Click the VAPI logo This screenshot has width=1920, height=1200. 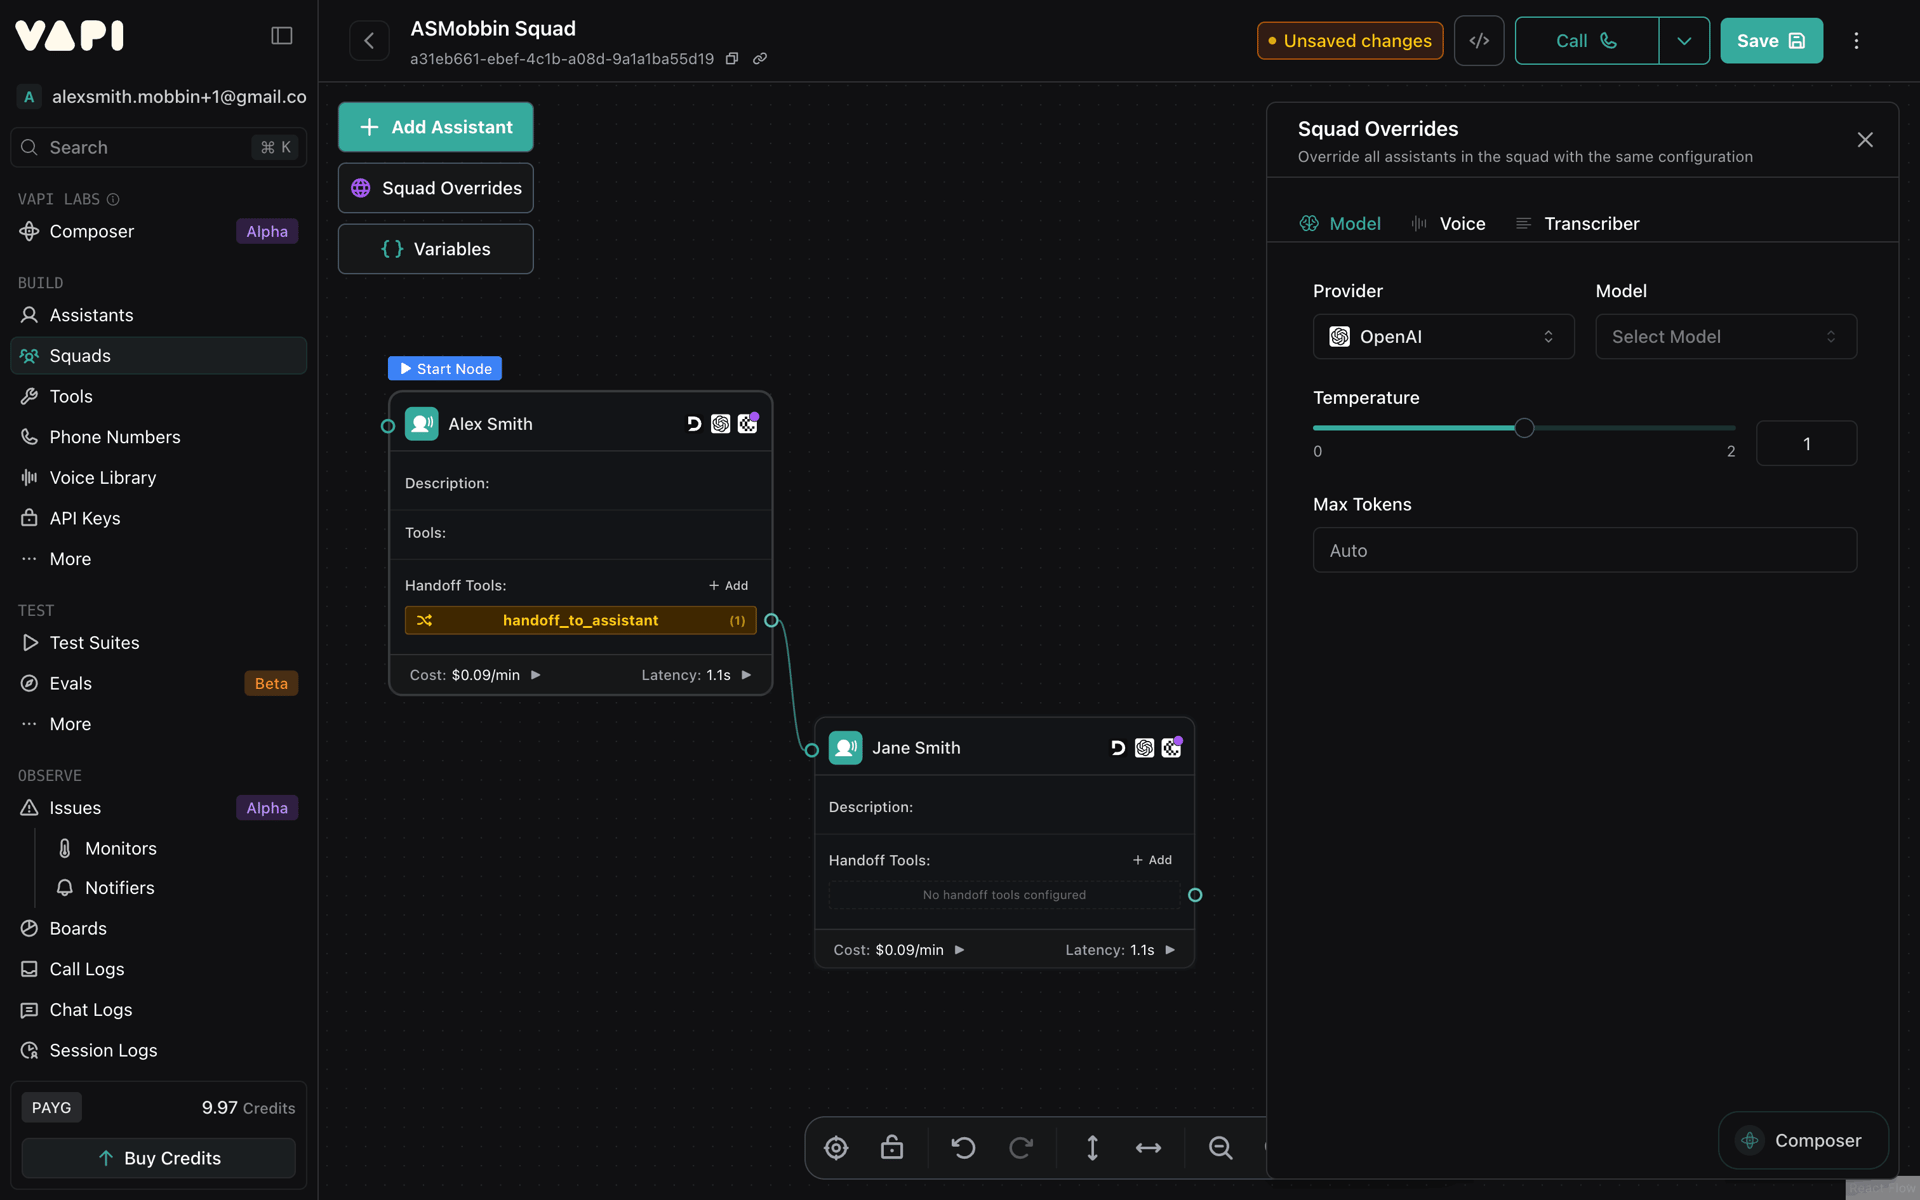click(x=69, y=36)
